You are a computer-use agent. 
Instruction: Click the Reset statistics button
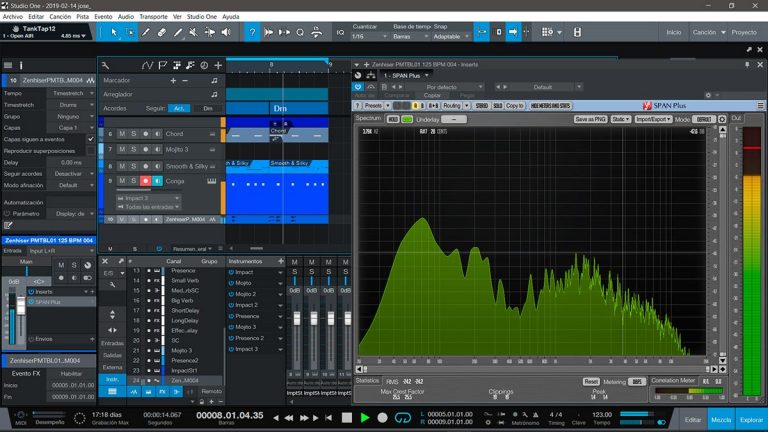click(x=591, y=382)
